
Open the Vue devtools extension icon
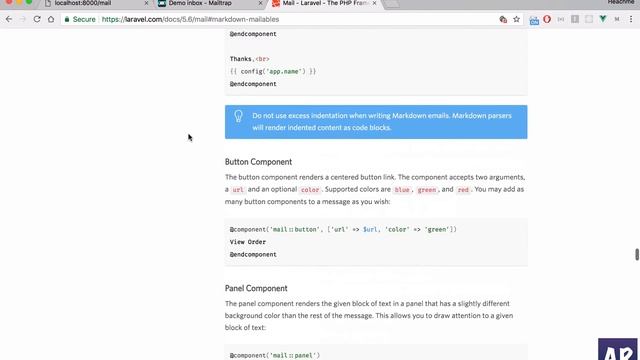[603, 19]
